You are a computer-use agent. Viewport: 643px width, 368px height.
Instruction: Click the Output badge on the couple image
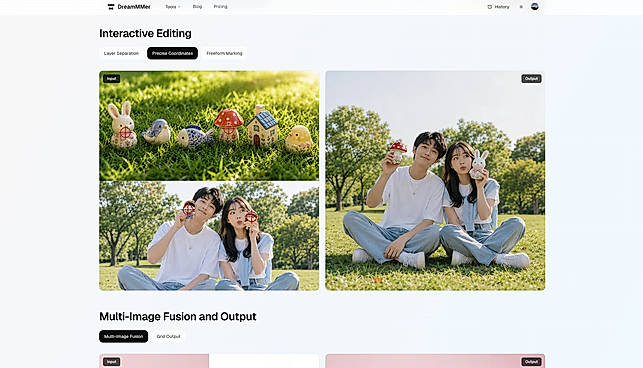(531, 78)
